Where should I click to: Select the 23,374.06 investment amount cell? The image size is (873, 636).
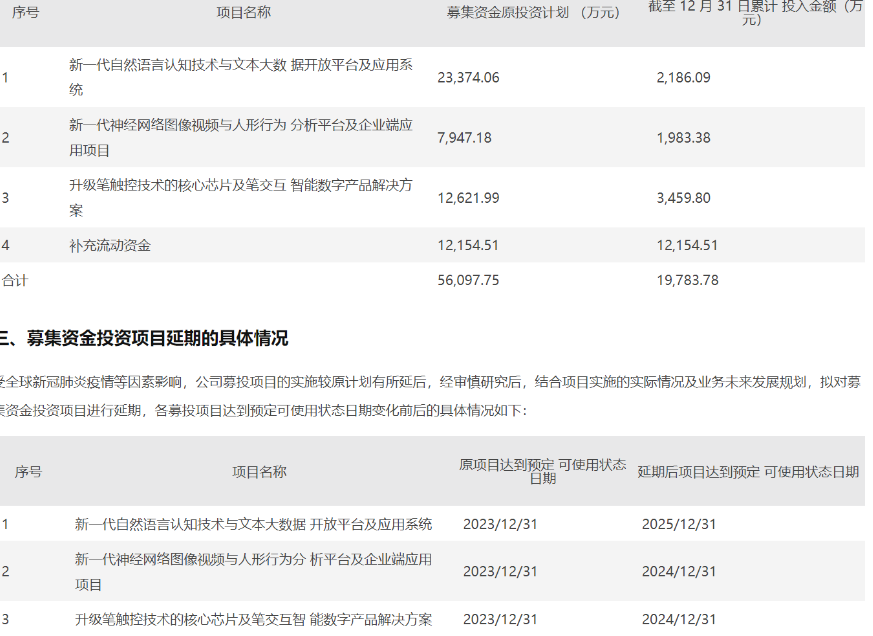click(x=468, y=77)
